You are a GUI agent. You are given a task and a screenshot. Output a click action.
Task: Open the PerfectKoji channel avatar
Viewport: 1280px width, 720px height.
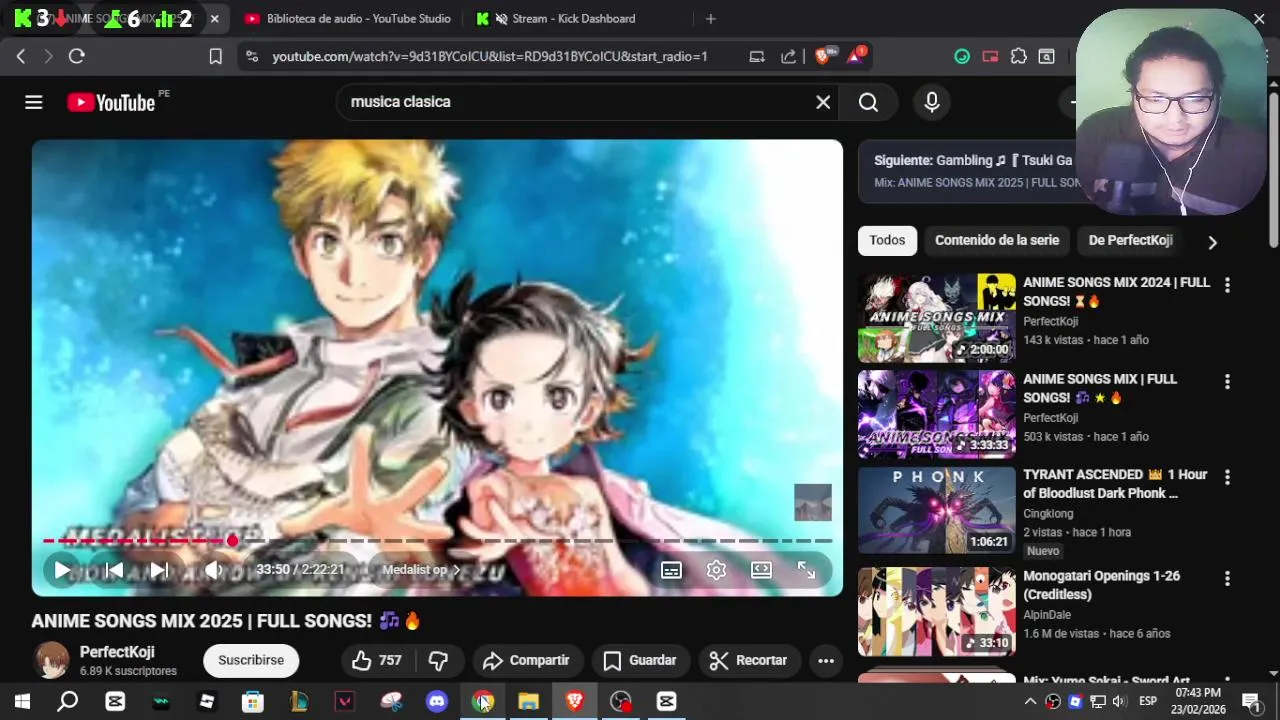point(51,660)
